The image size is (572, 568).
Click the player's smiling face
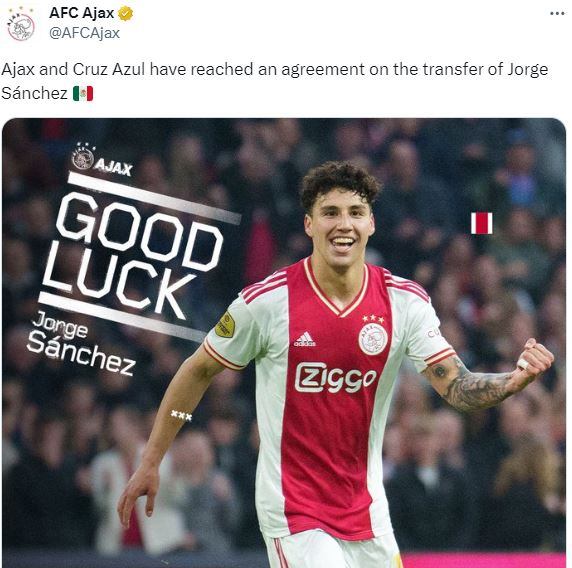(339, 228)
